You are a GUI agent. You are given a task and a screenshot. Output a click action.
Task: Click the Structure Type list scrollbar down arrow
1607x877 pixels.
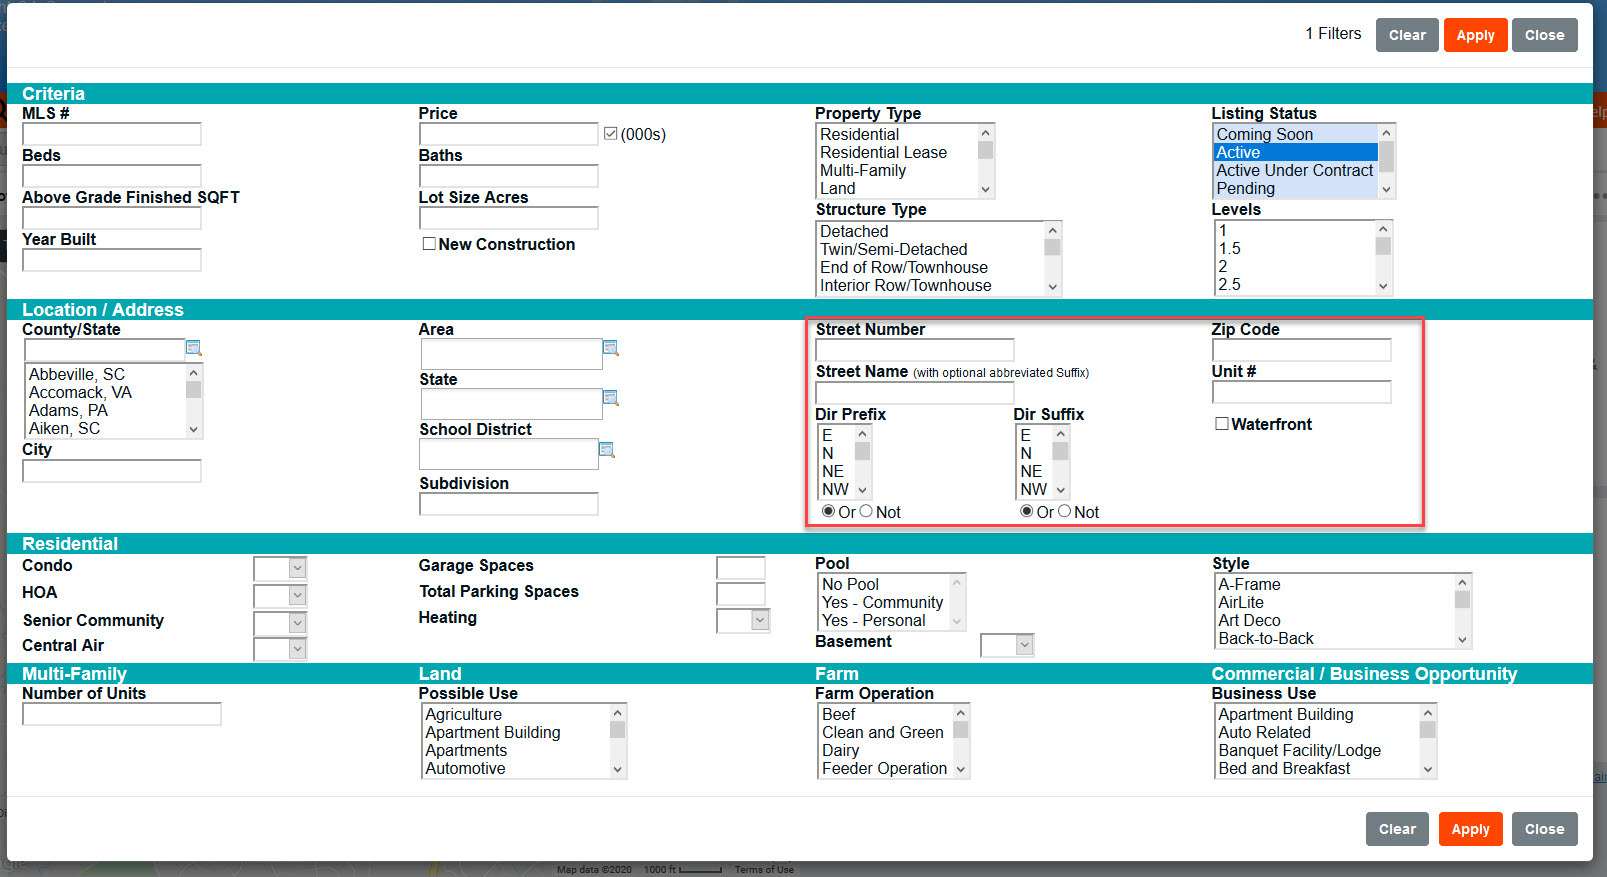coord(1052,287)
